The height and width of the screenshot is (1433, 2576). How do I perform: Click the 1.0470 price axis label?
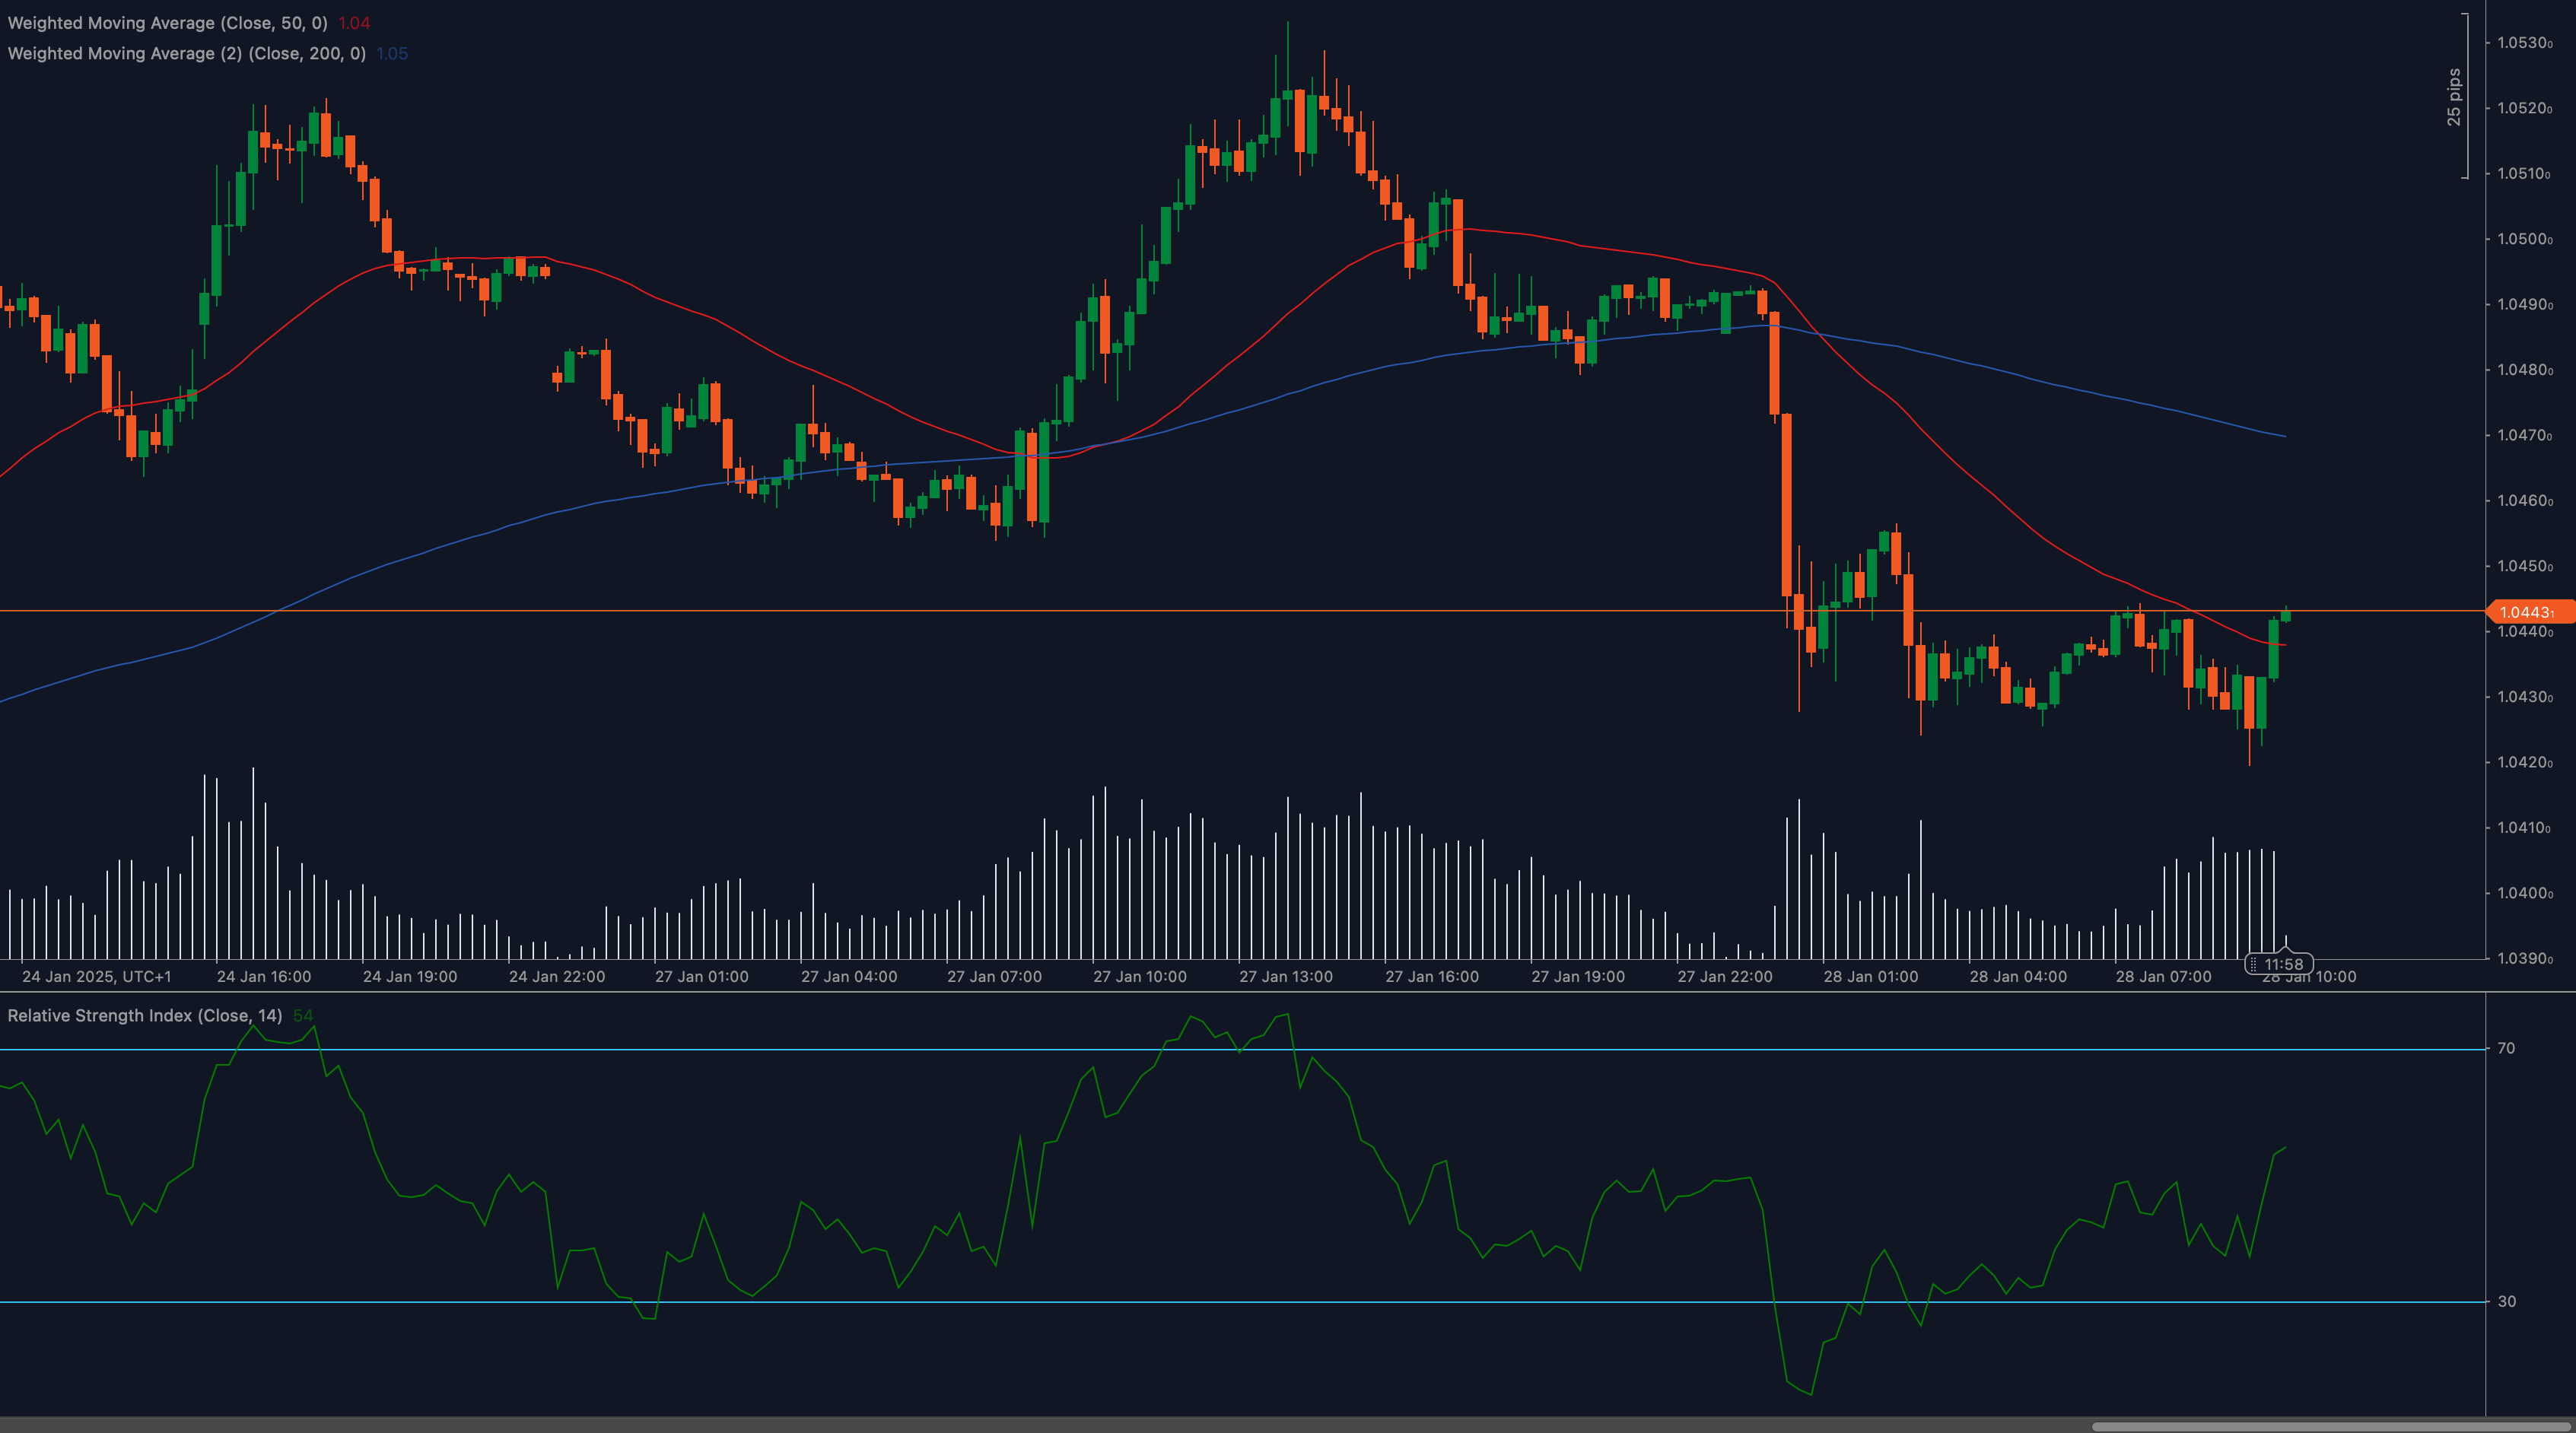click(x=2525, y=435)
